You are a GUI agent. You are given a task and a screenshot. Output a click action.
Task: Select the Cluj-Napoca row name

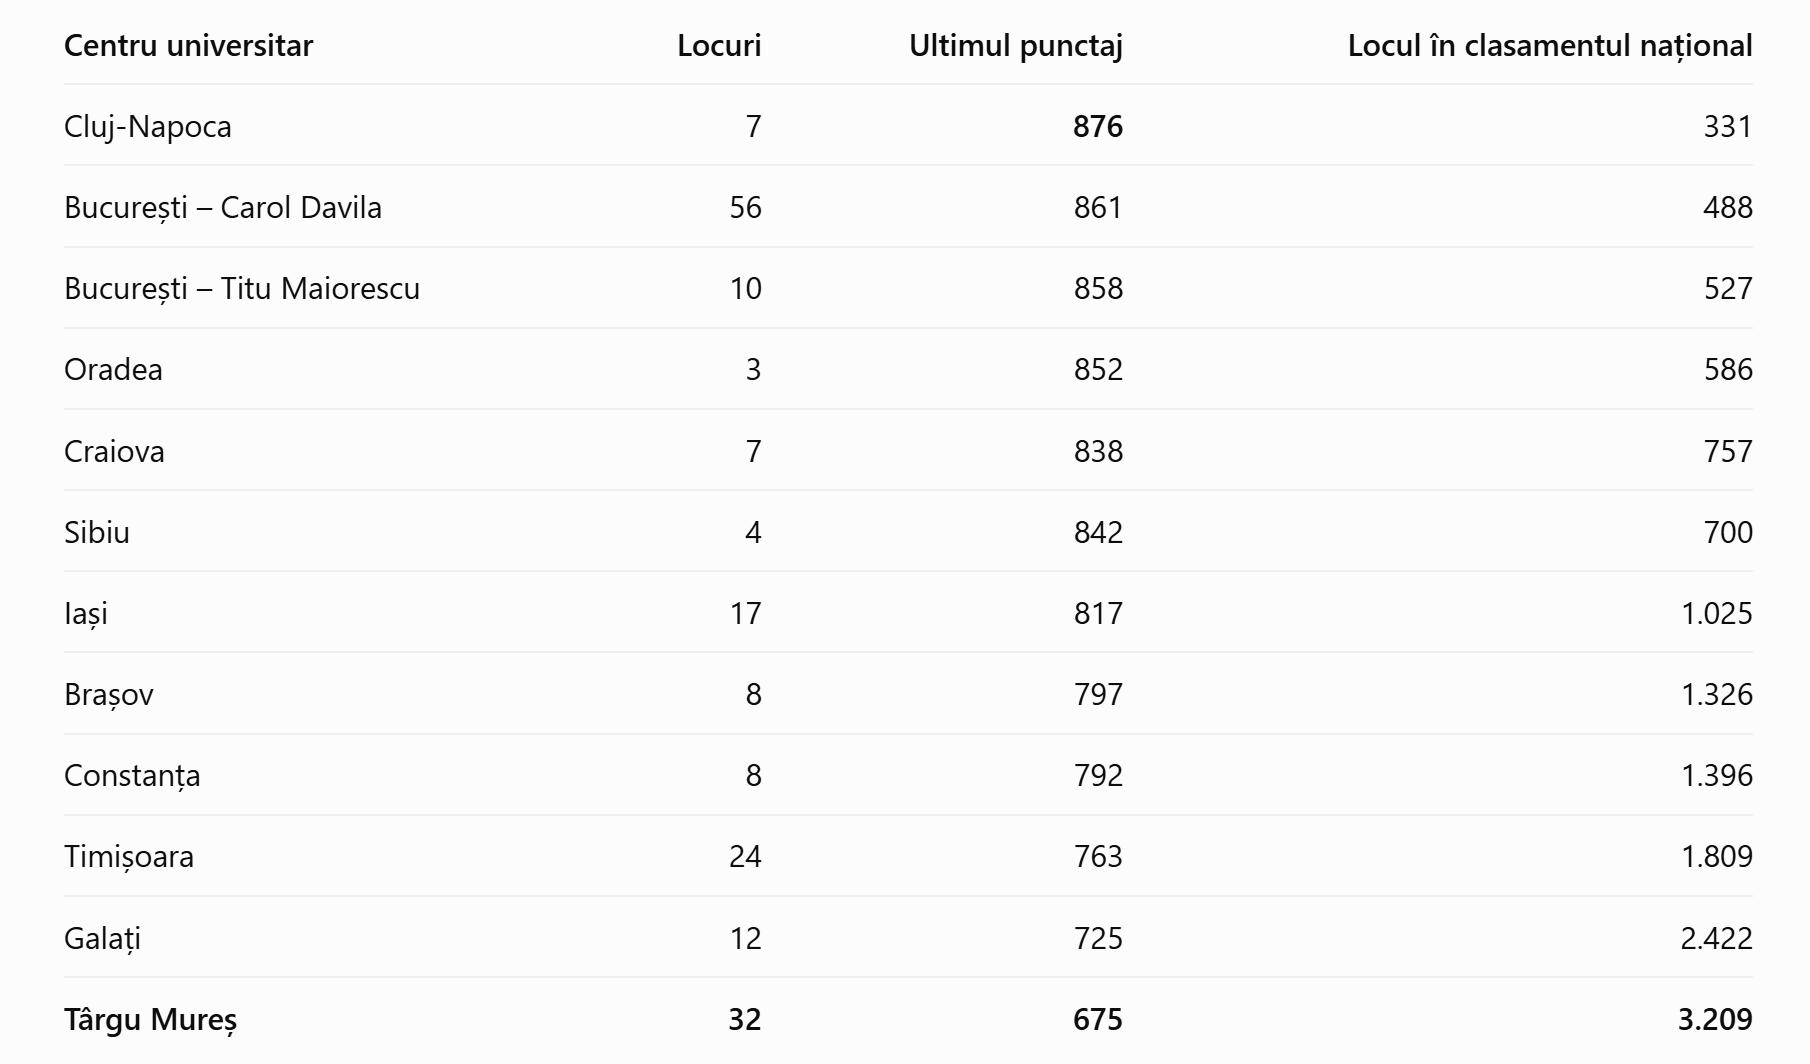[x=148, y=127]
